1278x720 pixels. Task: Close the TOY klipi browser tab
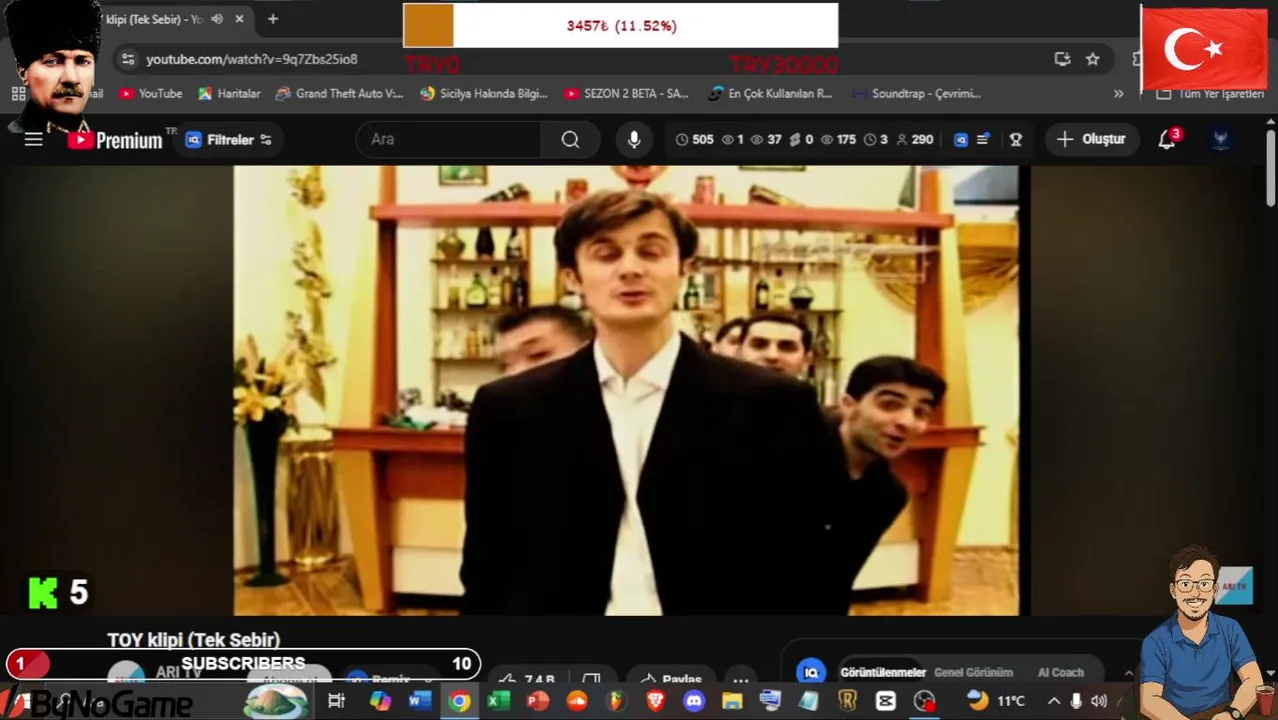tap(240, 19)
